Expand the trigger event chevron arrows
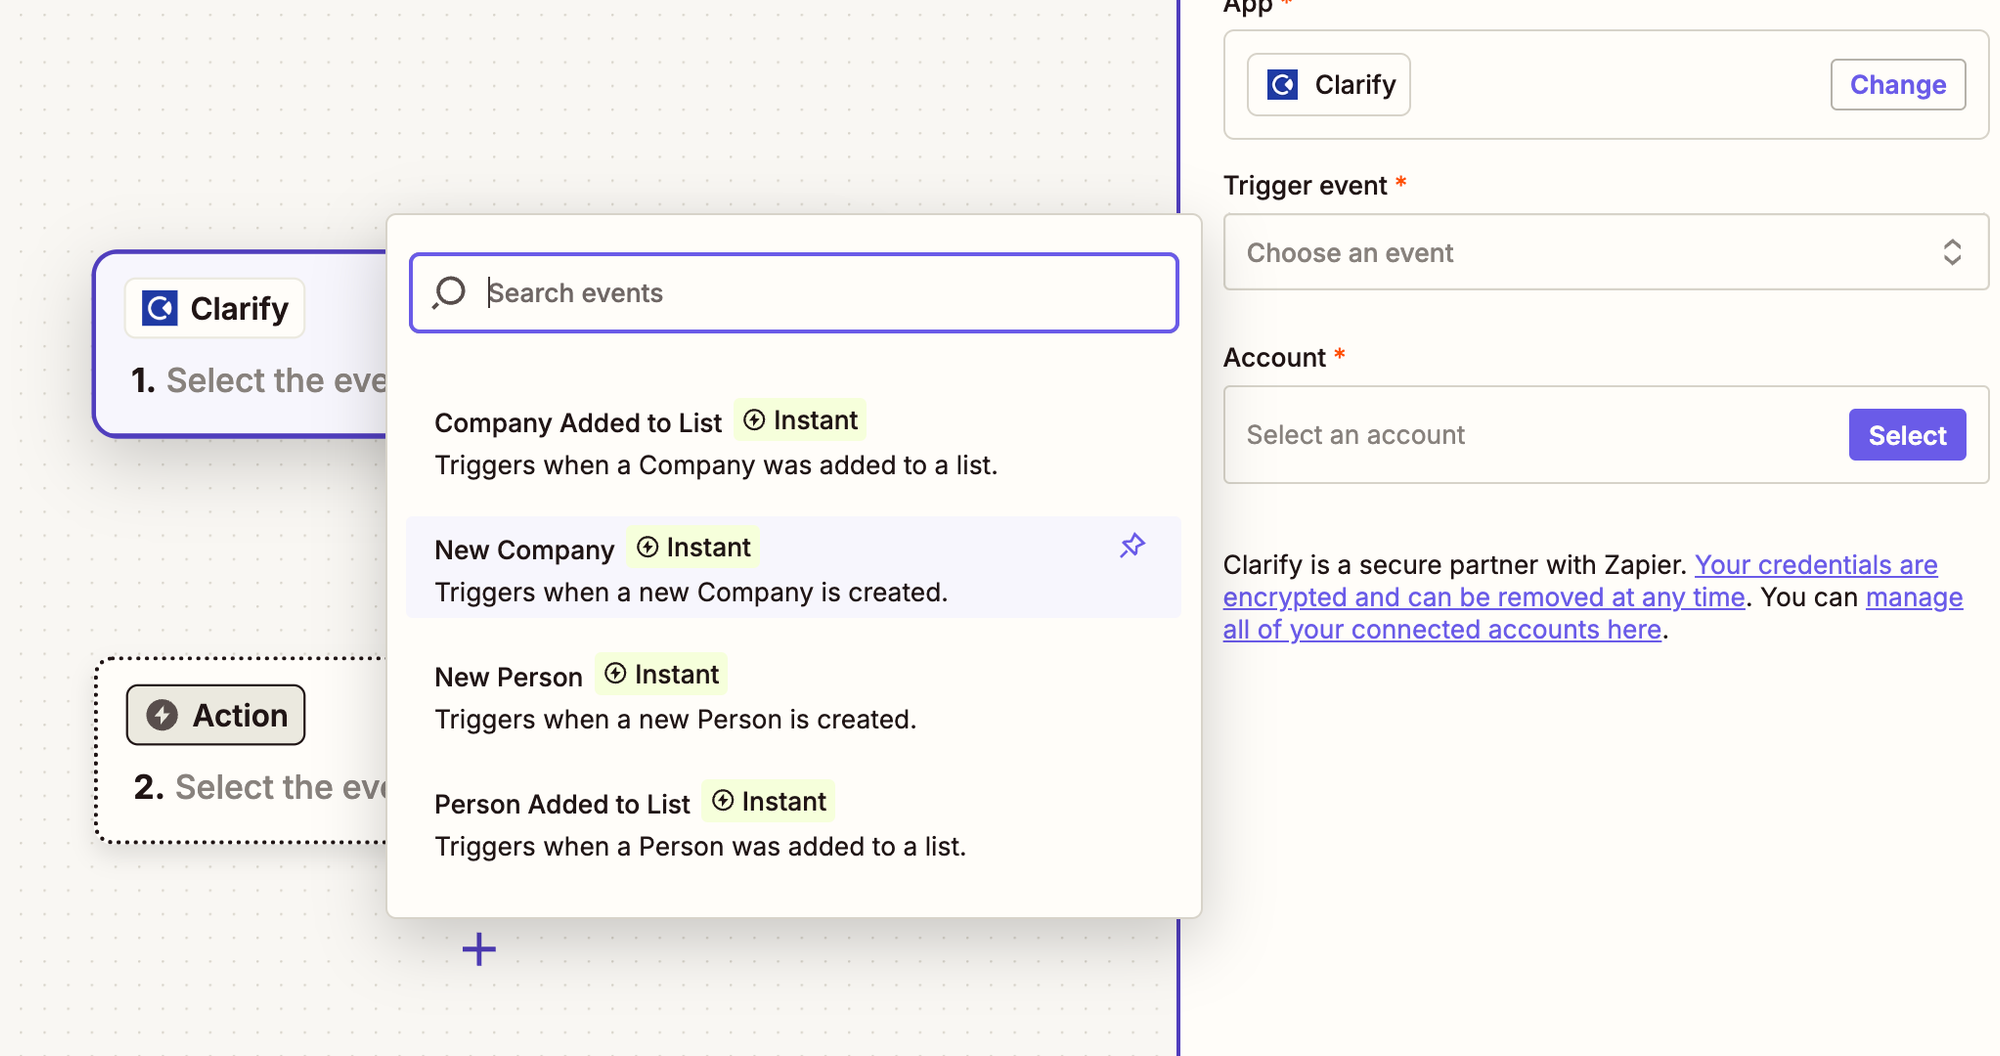 (1952, 252)
